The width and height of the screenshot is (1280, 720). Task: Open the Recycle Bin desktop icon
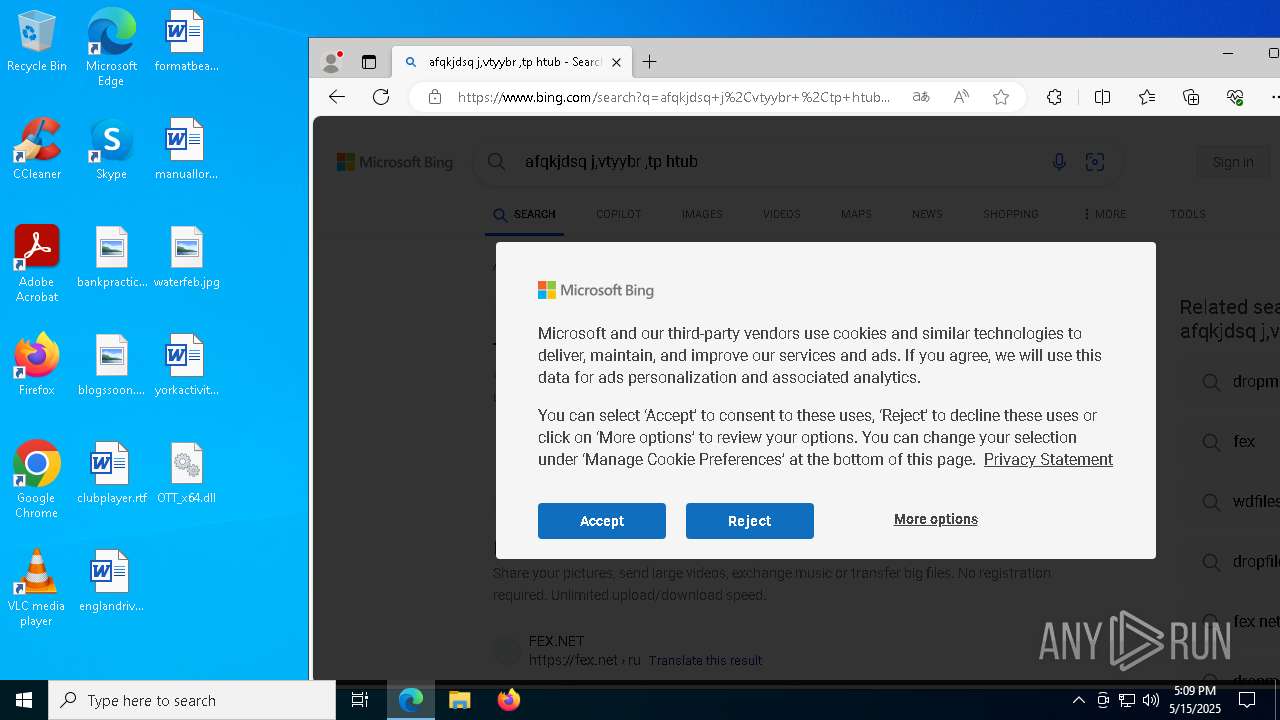pos(37,41)
